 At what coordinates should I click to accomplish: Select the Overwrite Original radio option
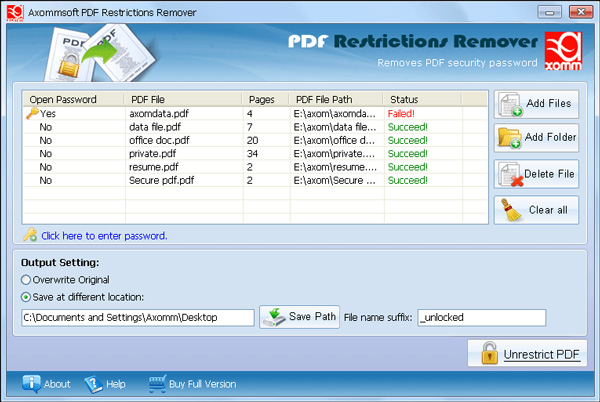point(27,280)
